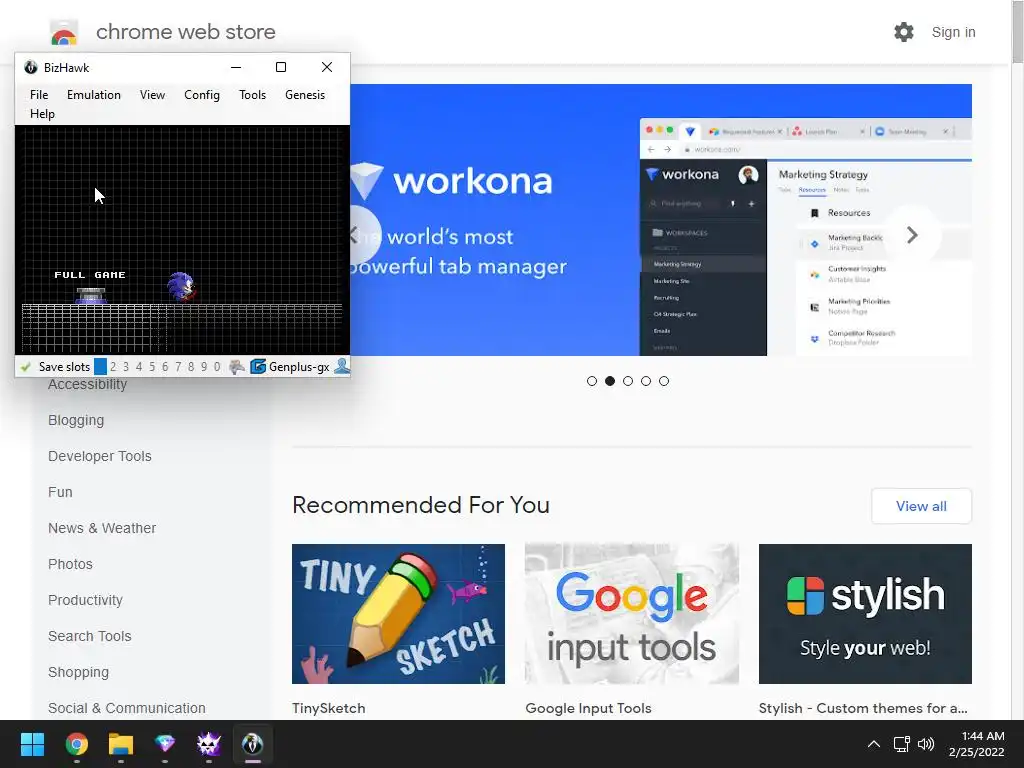This screenshot has width=1024, height=768.
Task: Click the Google Input Tools title text
Action: pos(588,708)
